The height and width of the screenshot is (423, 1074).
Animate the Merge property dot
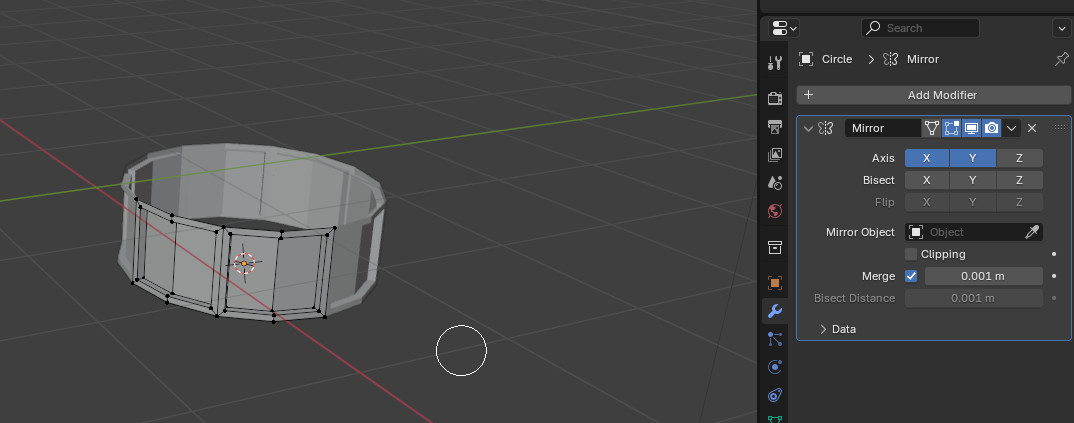click(1054, 276)
